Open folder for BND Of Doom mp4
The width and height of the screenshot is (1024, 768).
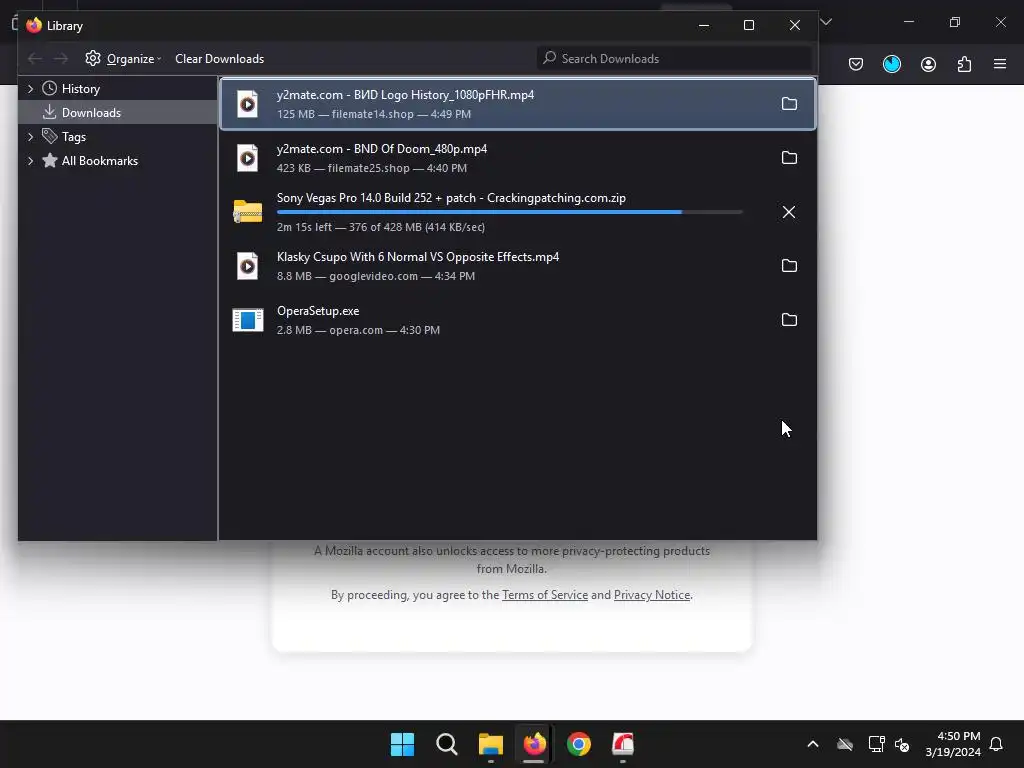click(789, 157)
